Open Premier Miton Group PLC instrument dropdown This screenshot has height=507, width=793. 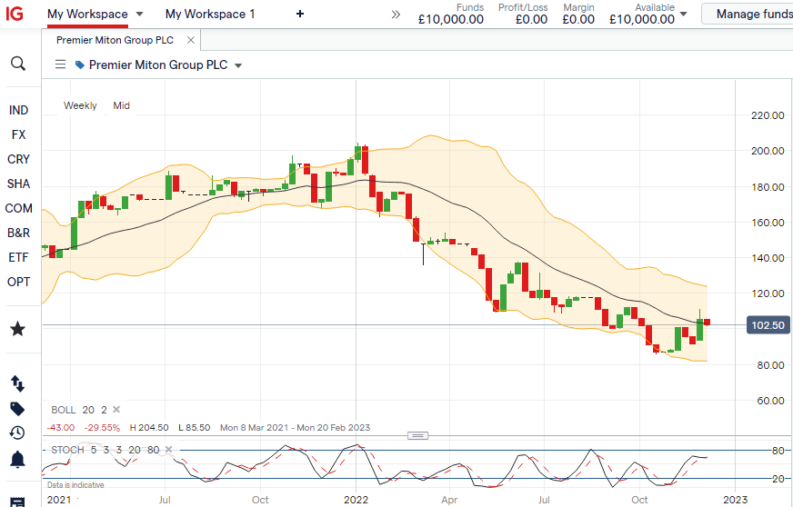(238, 65)
